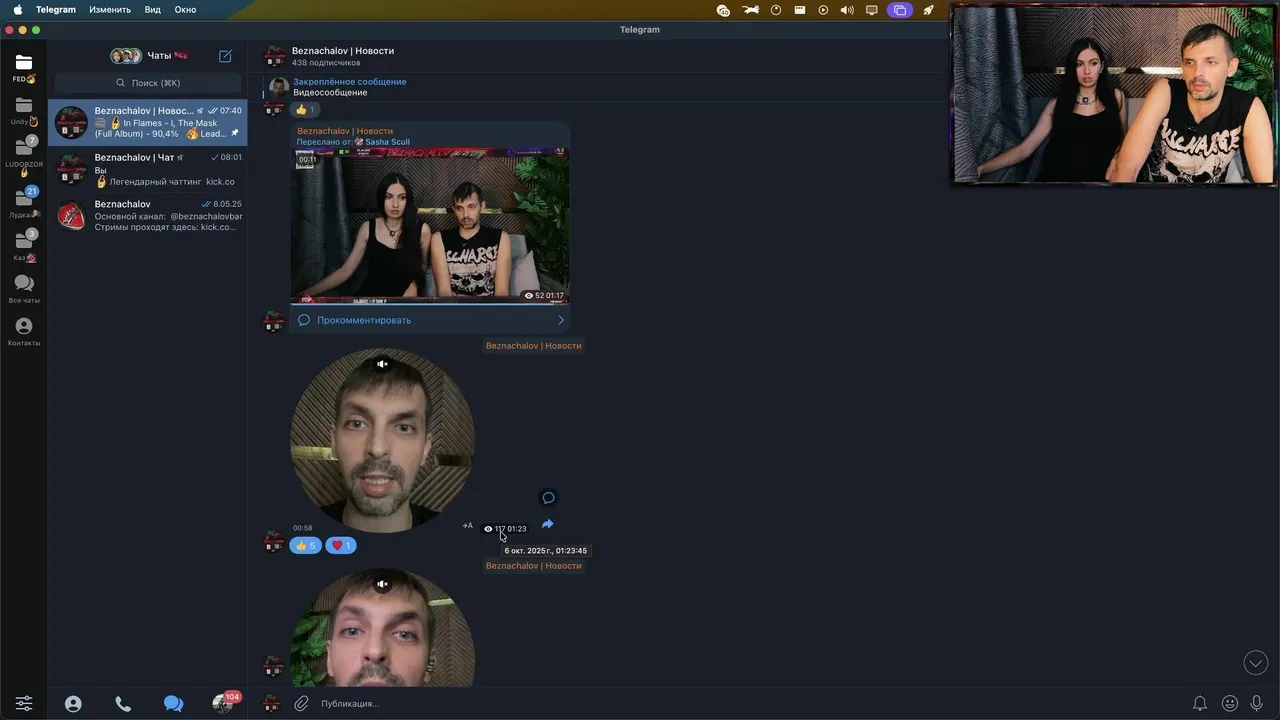The height and width of the screenshot is (720, 1280).
Task: Open Sasha Scull forwarded-from link
Action: [x=387, y=142]
